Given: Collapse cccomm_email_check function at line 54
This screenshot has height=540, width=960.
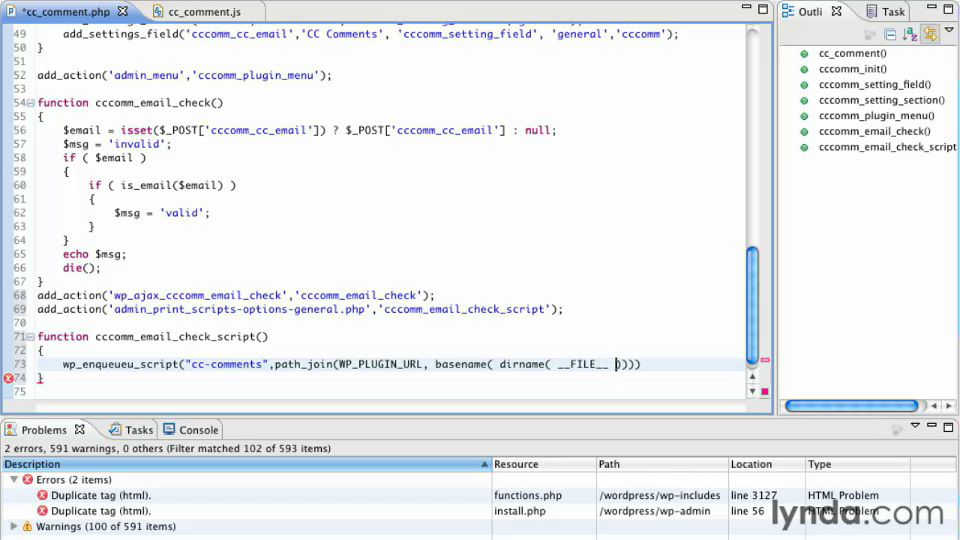Looking at the screenshot, I should 30,103.
